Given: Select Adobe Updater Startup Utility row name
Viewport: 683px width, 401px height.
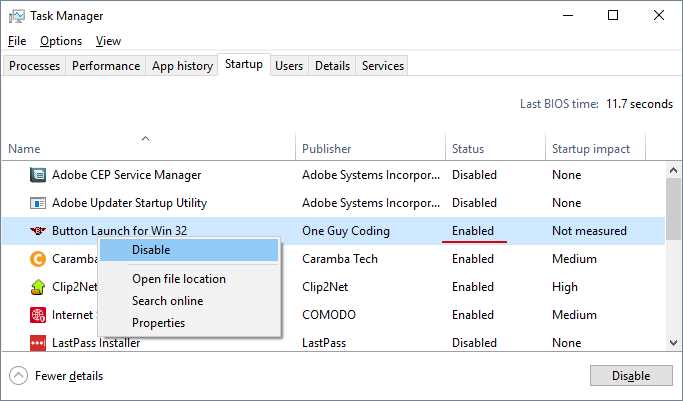Looking at the screenshot, I should tap(129, 203).
